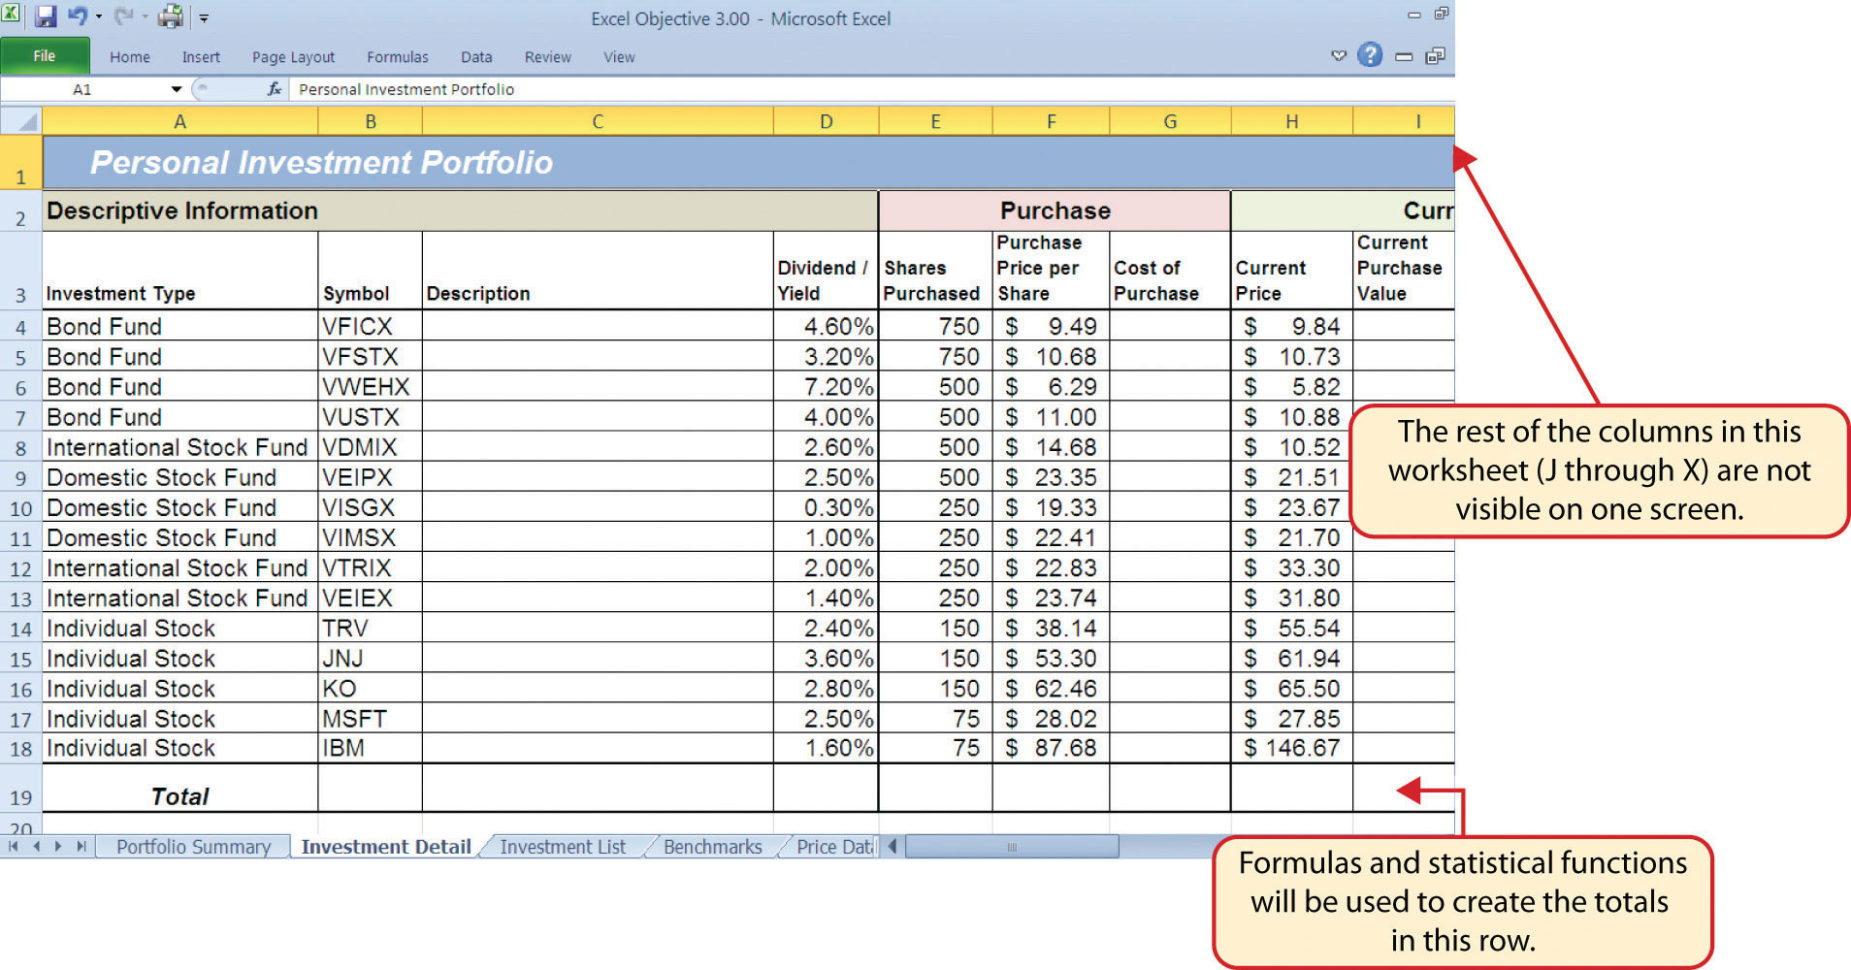Expand the Undo history dropdown
Image resolution: width=1851 pixels, height=970 pixels.
(97, 16)
